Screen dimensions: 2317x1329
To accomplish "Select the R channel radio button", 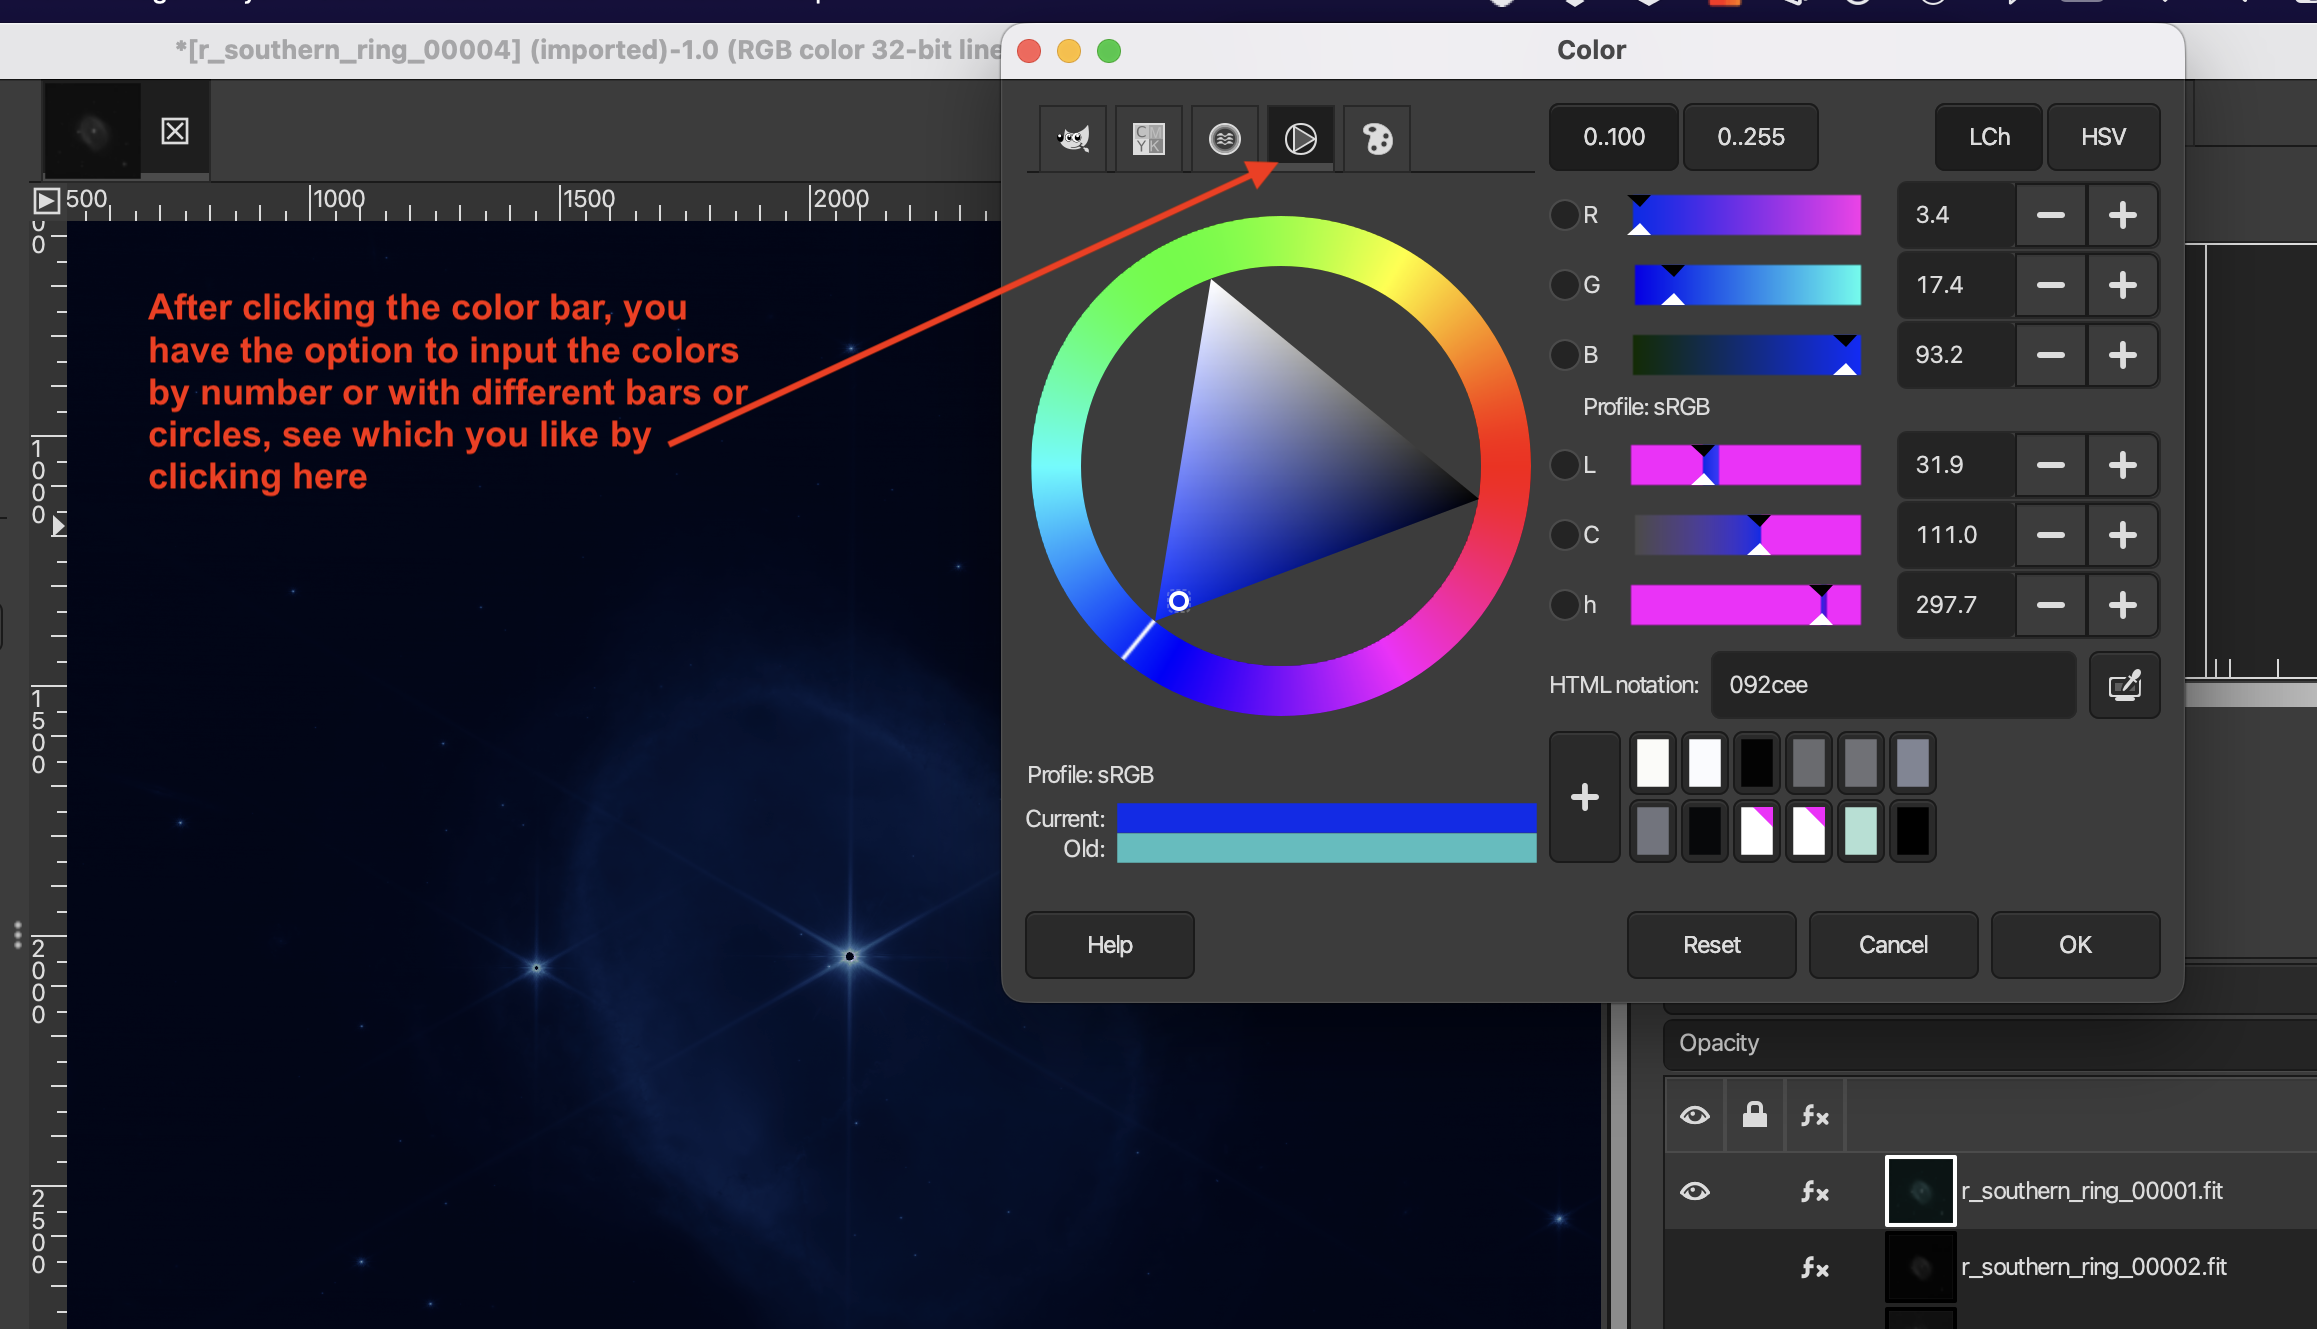I will 1564,215.
